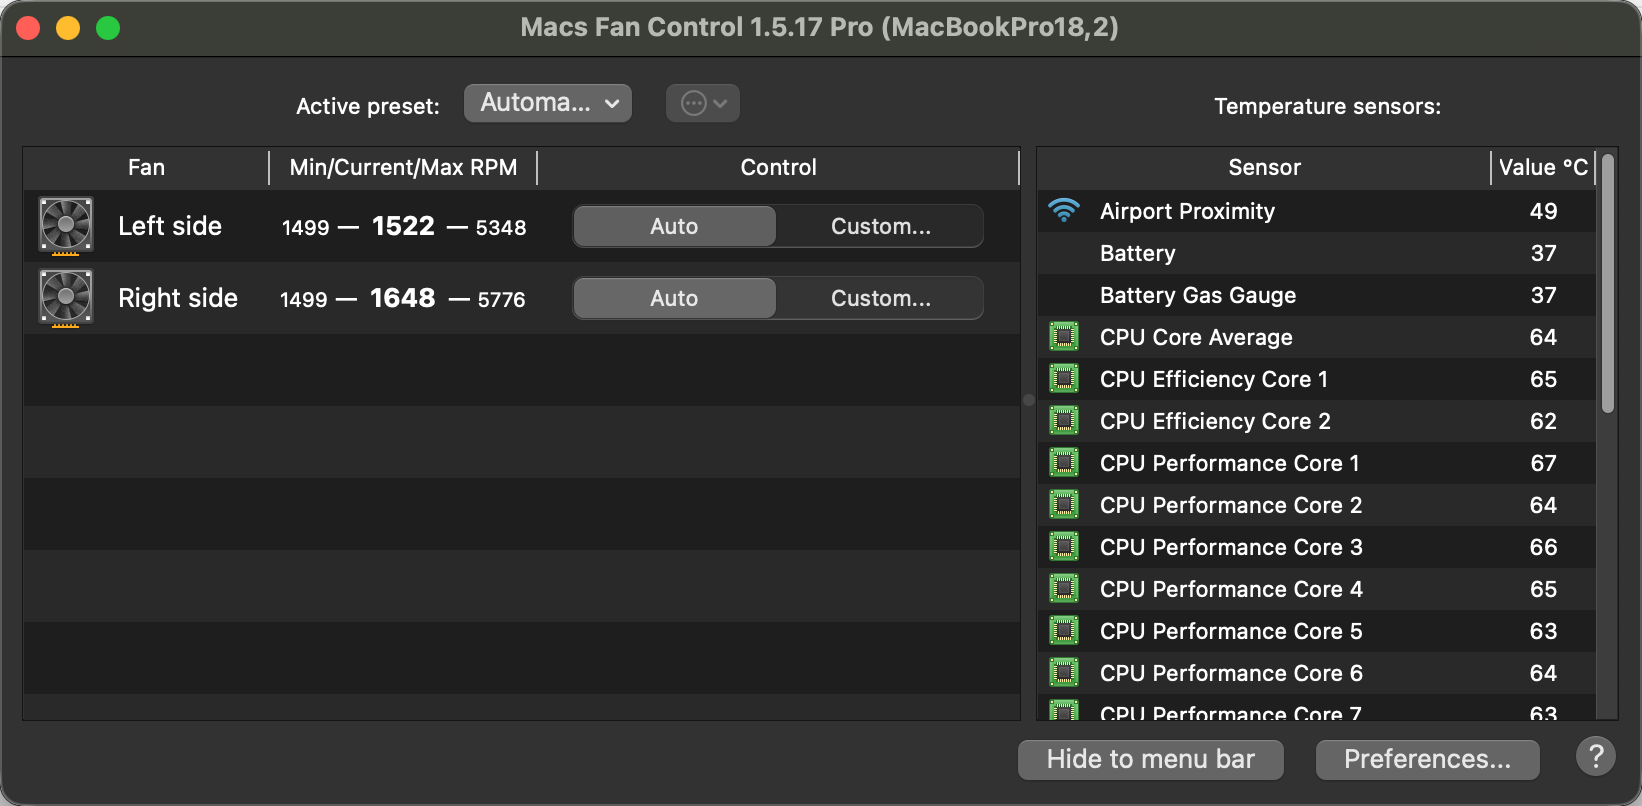Select the CPU Core Average row label
Screen dimensions: 1642x806
pyautogui.click(x=1196, y=337)
